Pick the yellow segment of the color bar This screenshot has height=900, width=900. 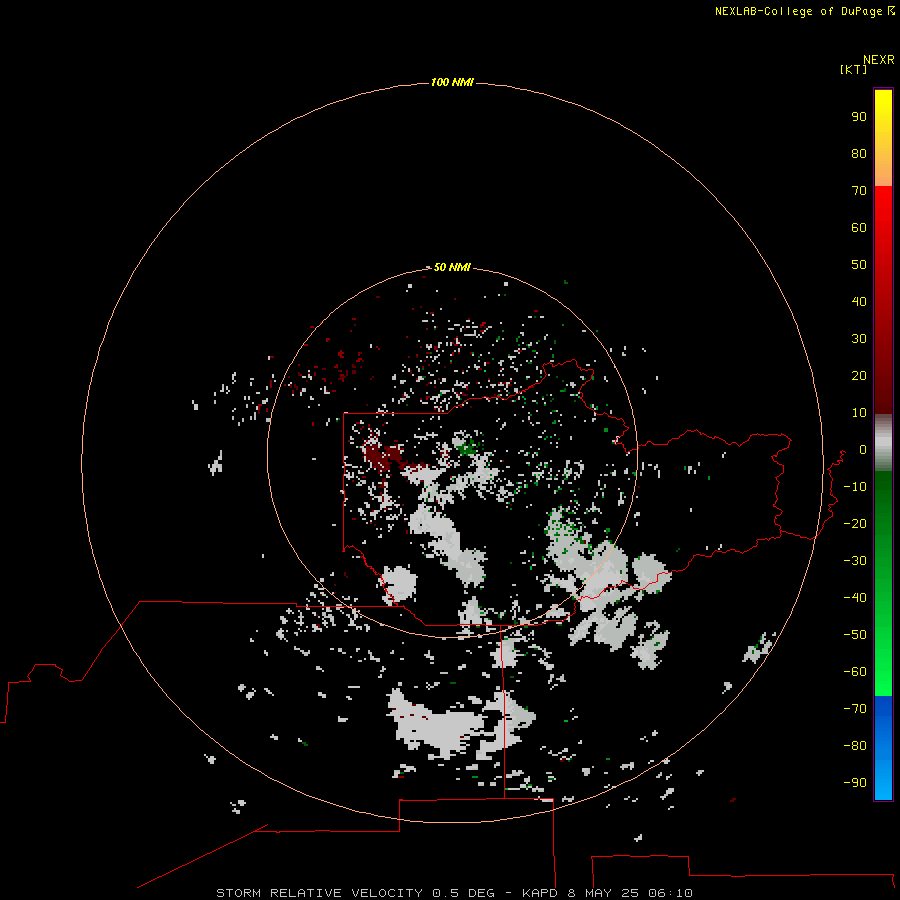[883, 115]
